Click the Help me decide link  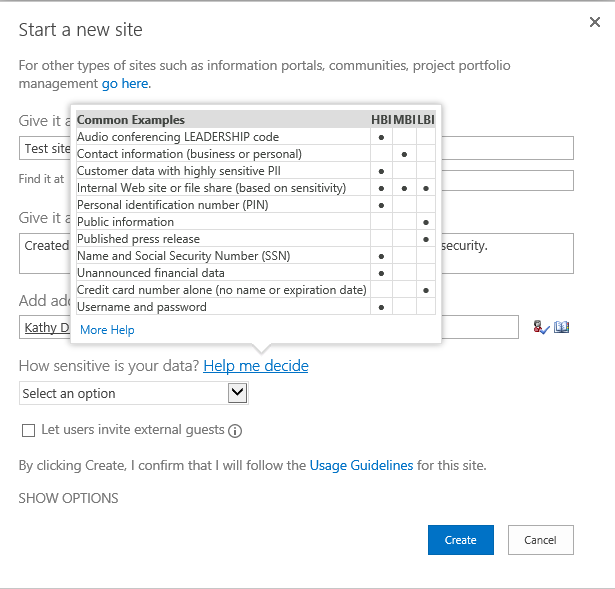point(256,366)
